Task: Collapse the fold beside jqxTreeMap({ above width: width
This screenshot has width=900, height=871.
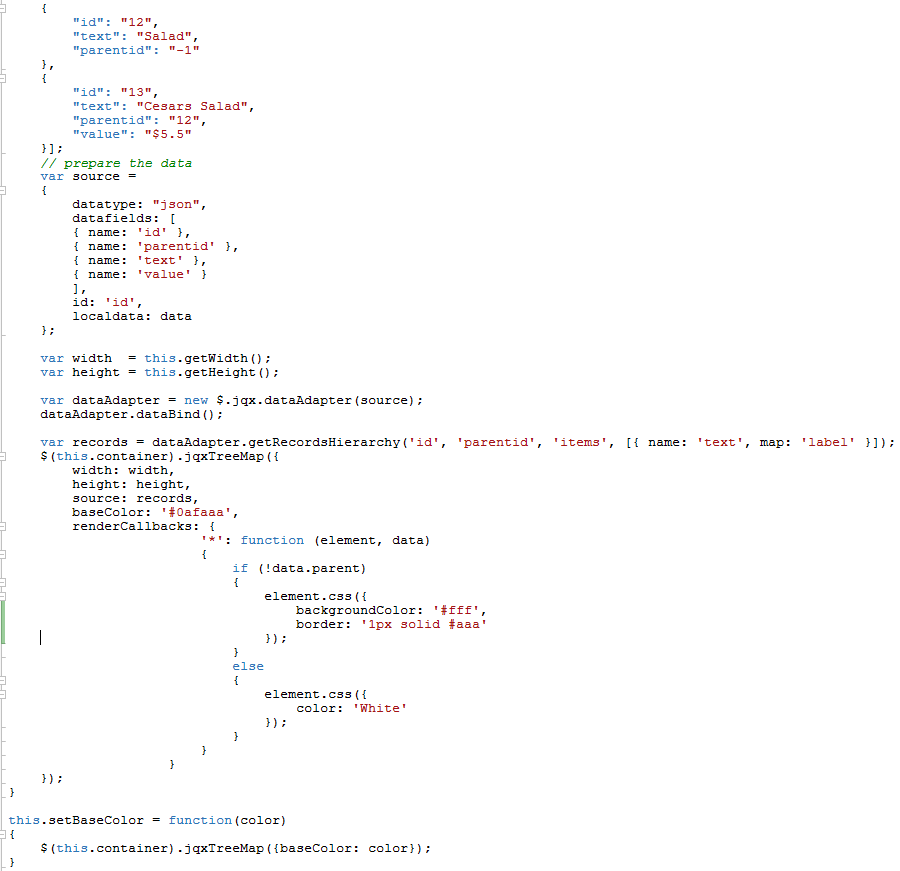Action: tap(2, 456)
